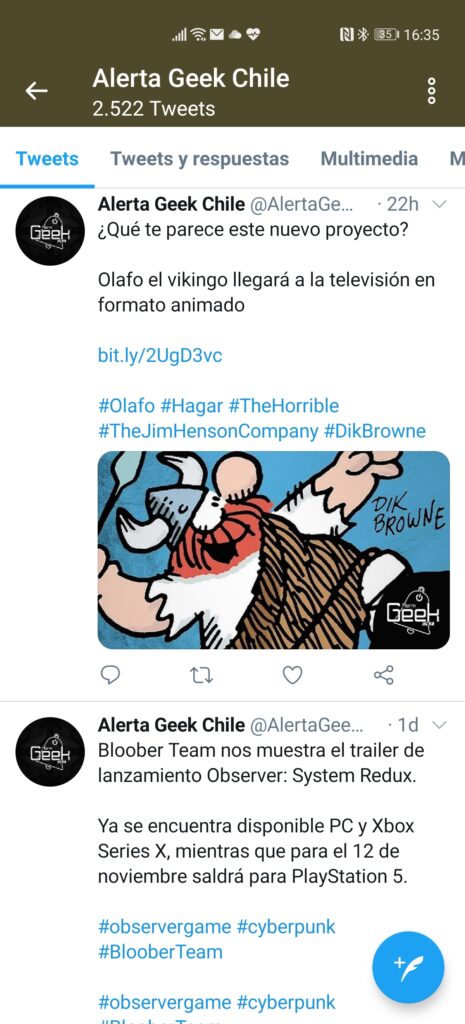Expand options chevron on the 1d tweet

tap(440, 725)
